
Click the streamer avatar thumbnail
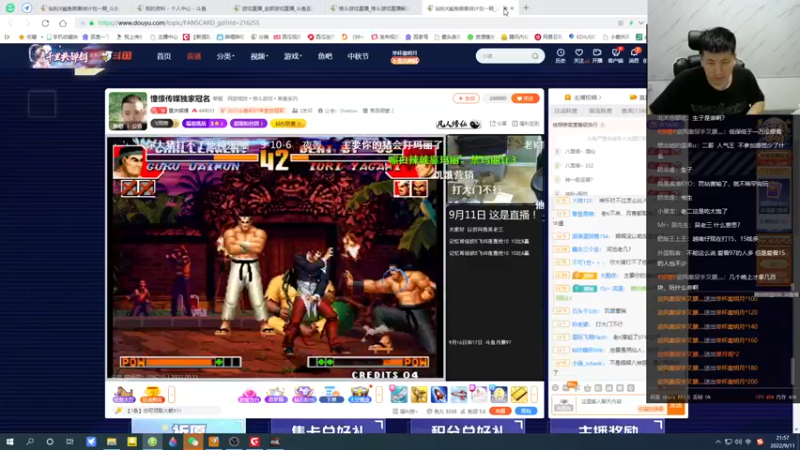(x=128, y=111)
